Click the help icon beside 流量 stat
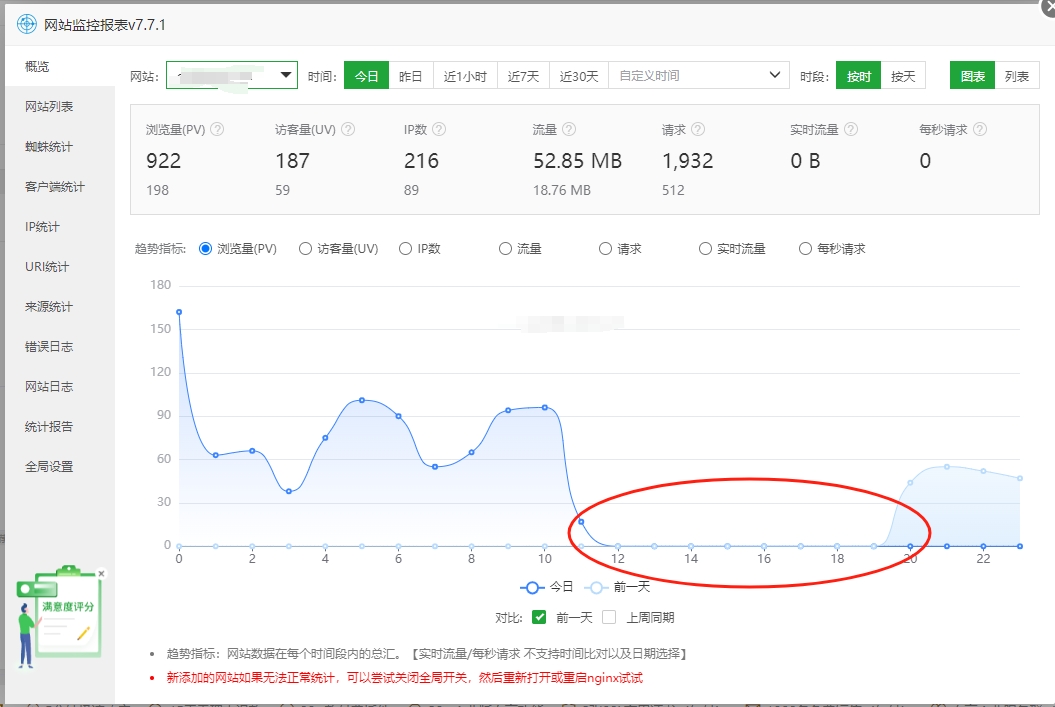The width and height of the screenshot is (1055, 707). coord(569,129)
